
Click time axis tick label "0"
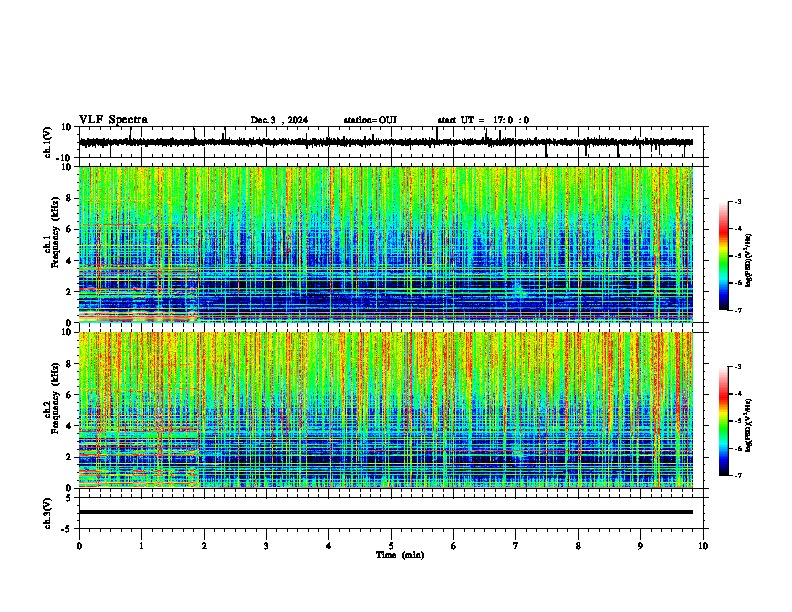(x=79, y=546)
